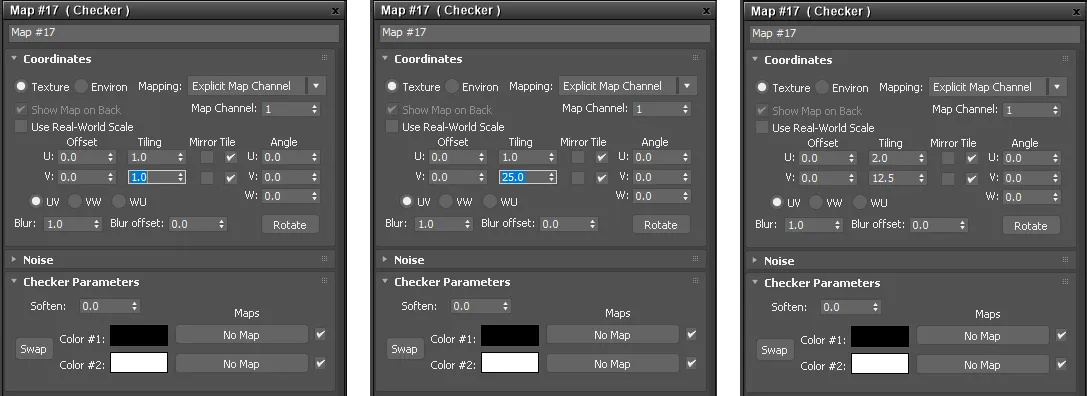Click Color #1 No Map button in left panel
1087x396 pixels.
[241, 335]
